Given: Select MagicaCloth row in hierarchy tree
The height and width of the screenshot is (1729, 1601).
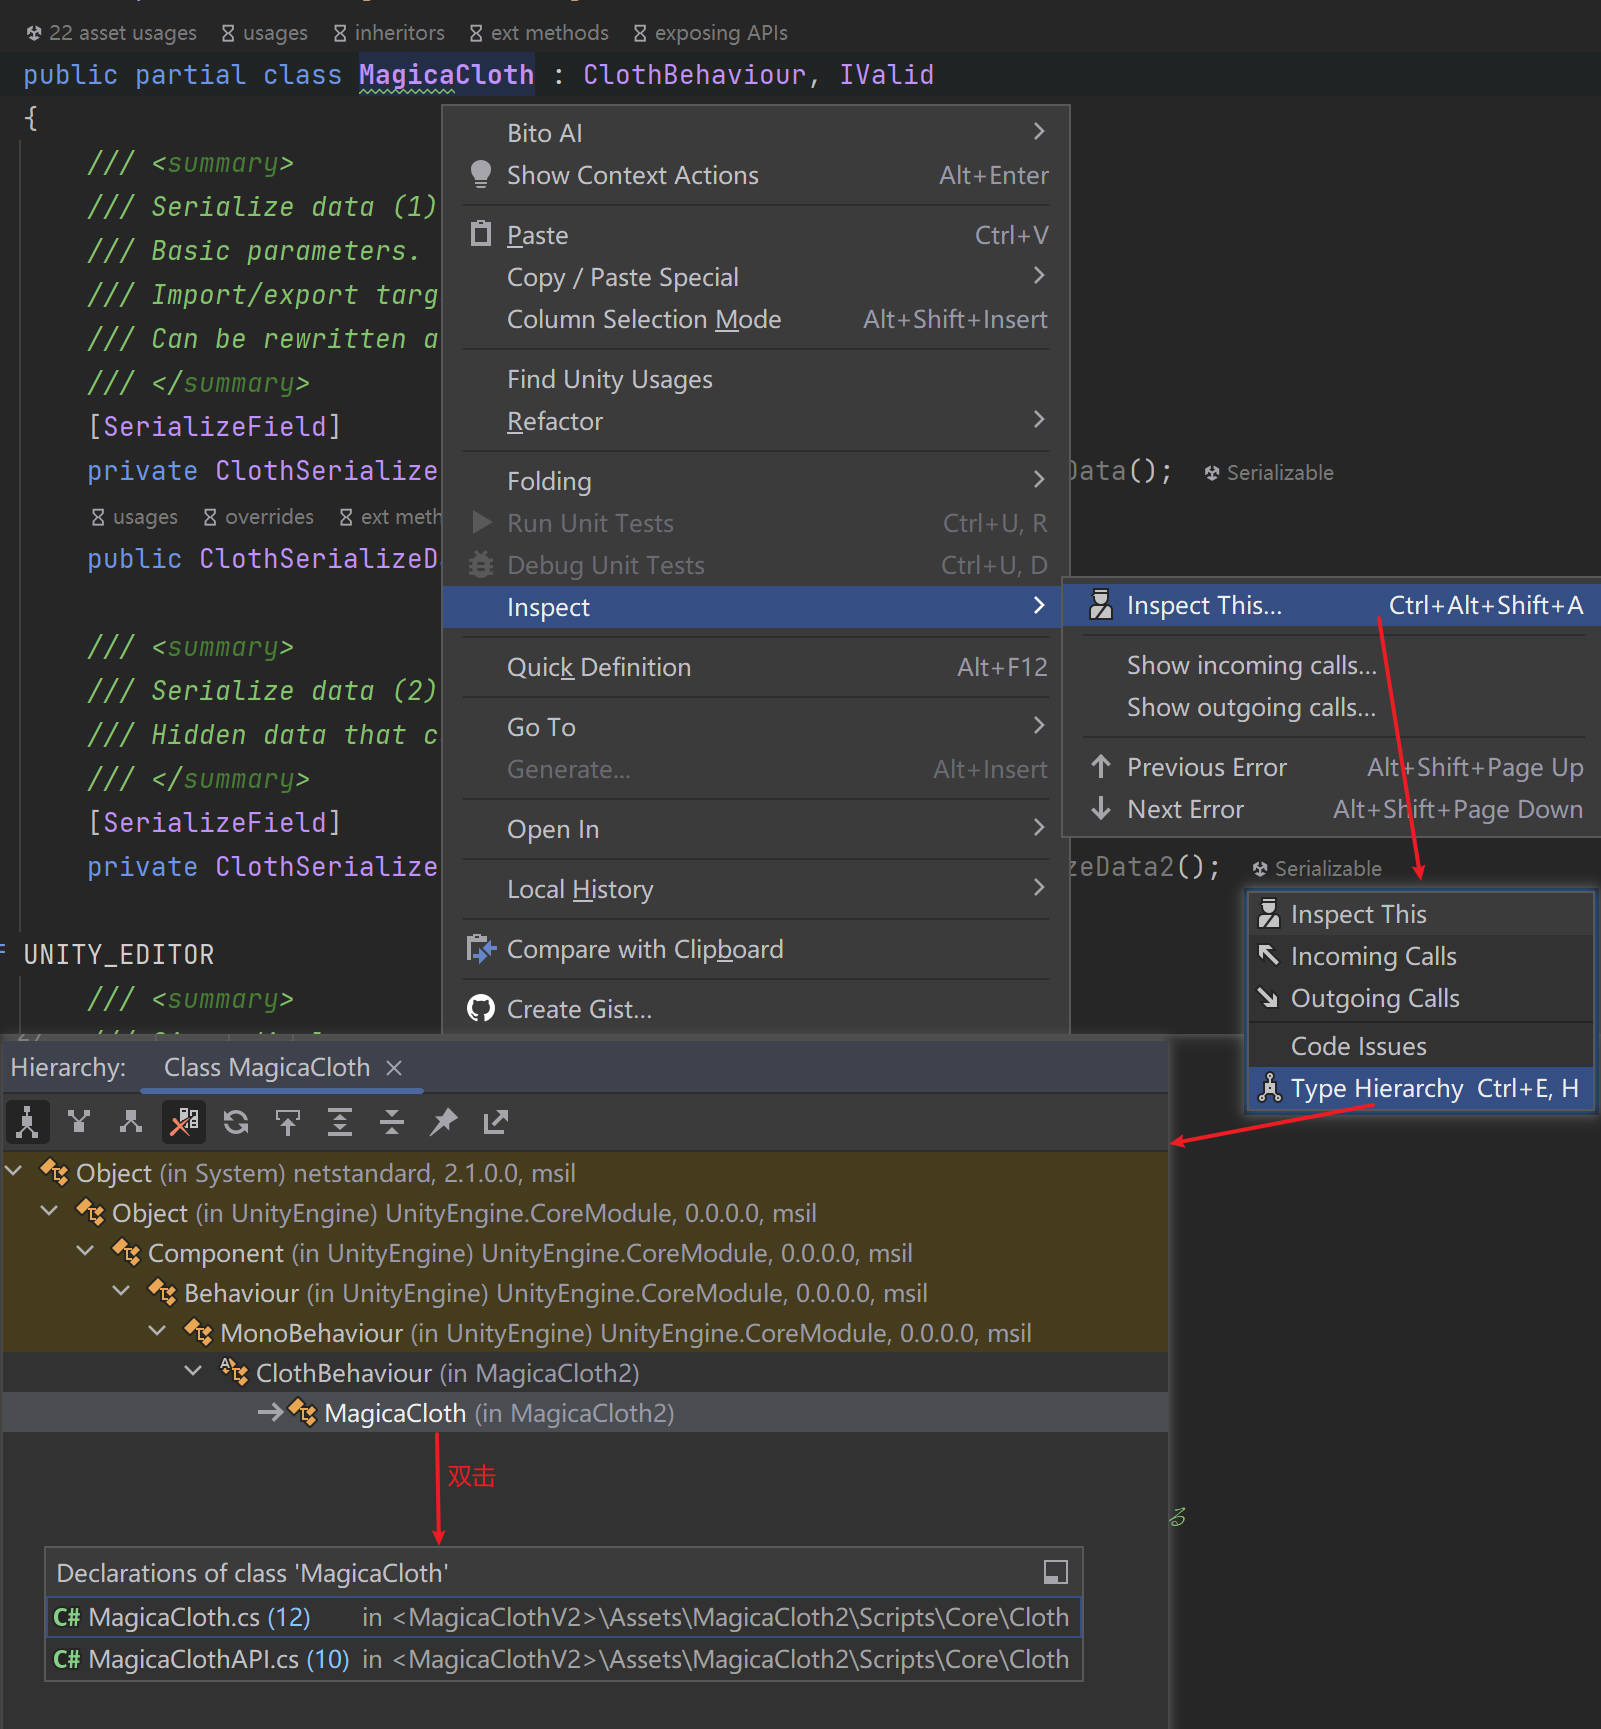Looking at the screenshot, I should pyautogui.click(x=586, y=1412).
